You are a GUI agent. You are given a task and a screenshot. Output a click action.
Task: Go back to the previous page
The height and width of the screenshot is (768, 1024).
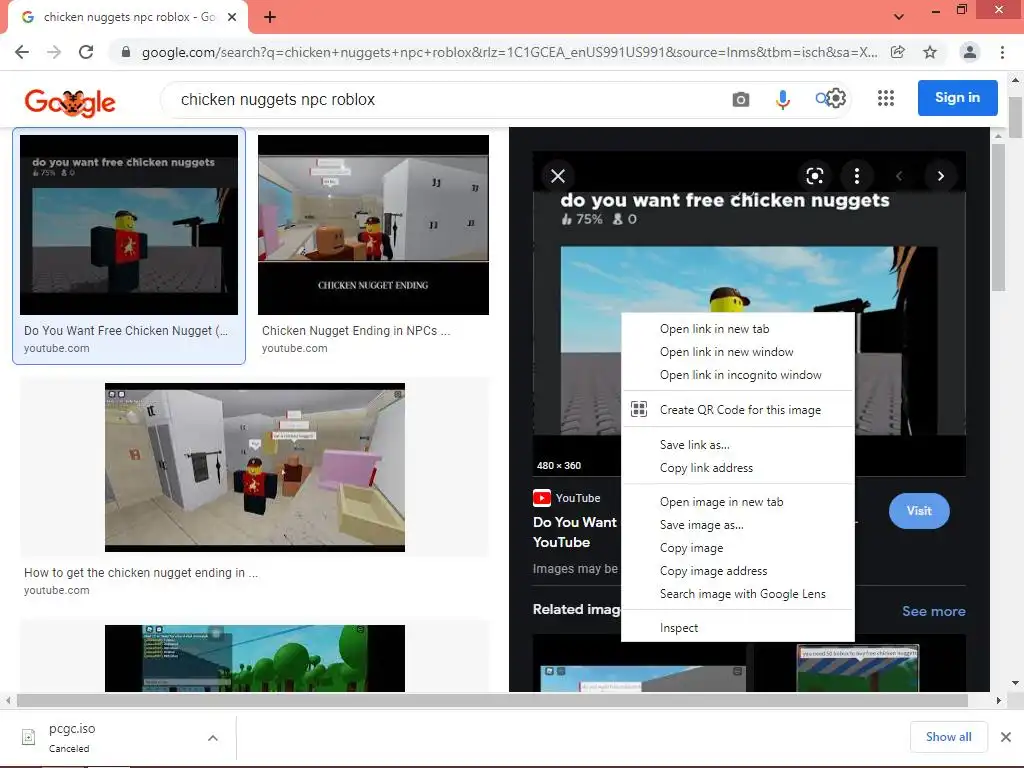pyautogui.click(x=22, y=52)
